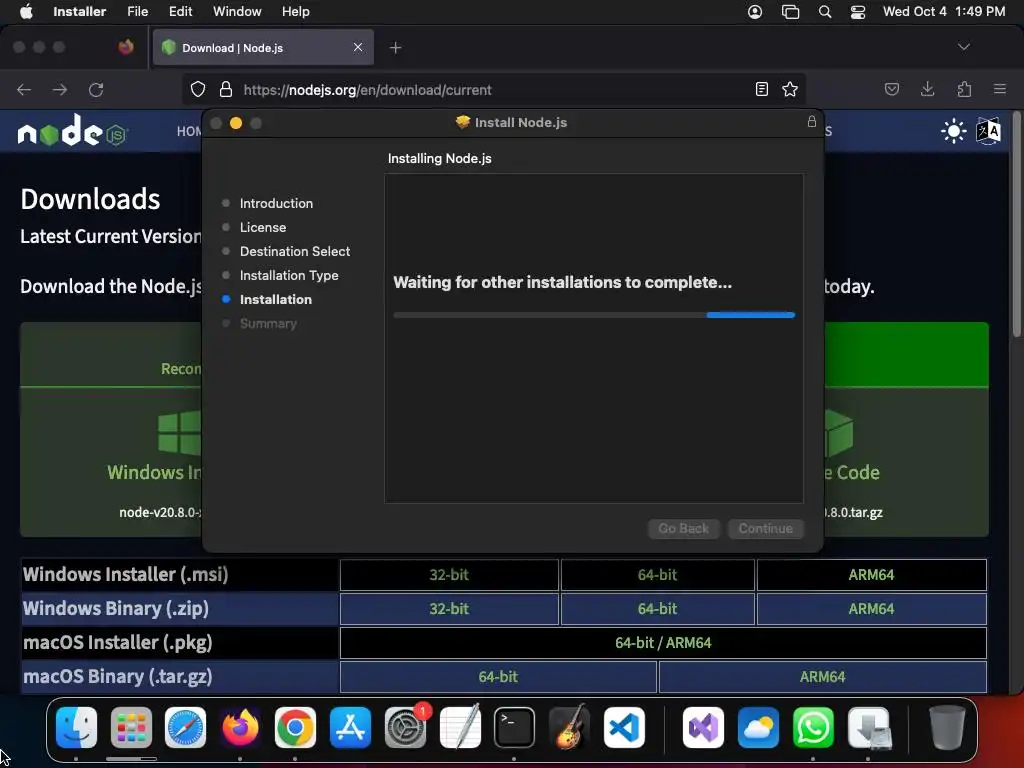Open WhatsApp from the Dock
The width and height of the screenshot is (1024, 768).
(812, 727)
